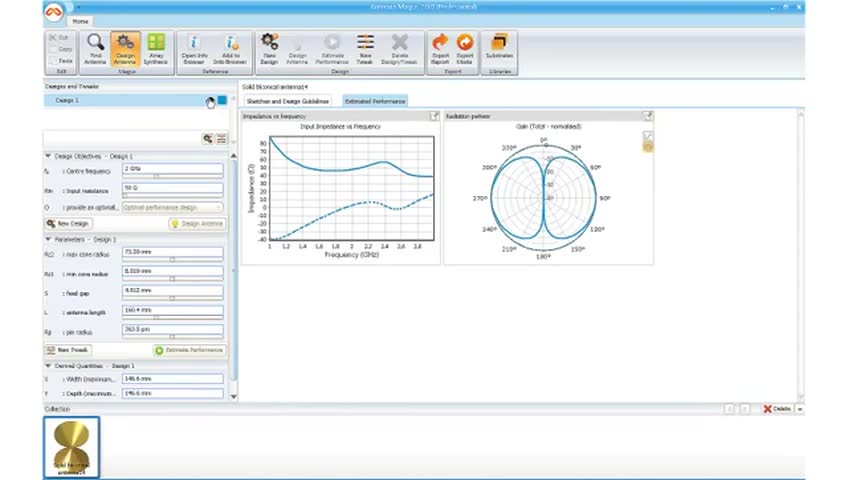The image size is (848, 480).
Task: Click the new tweak icon above Design Objectives
Action: [x=221, y=139]
